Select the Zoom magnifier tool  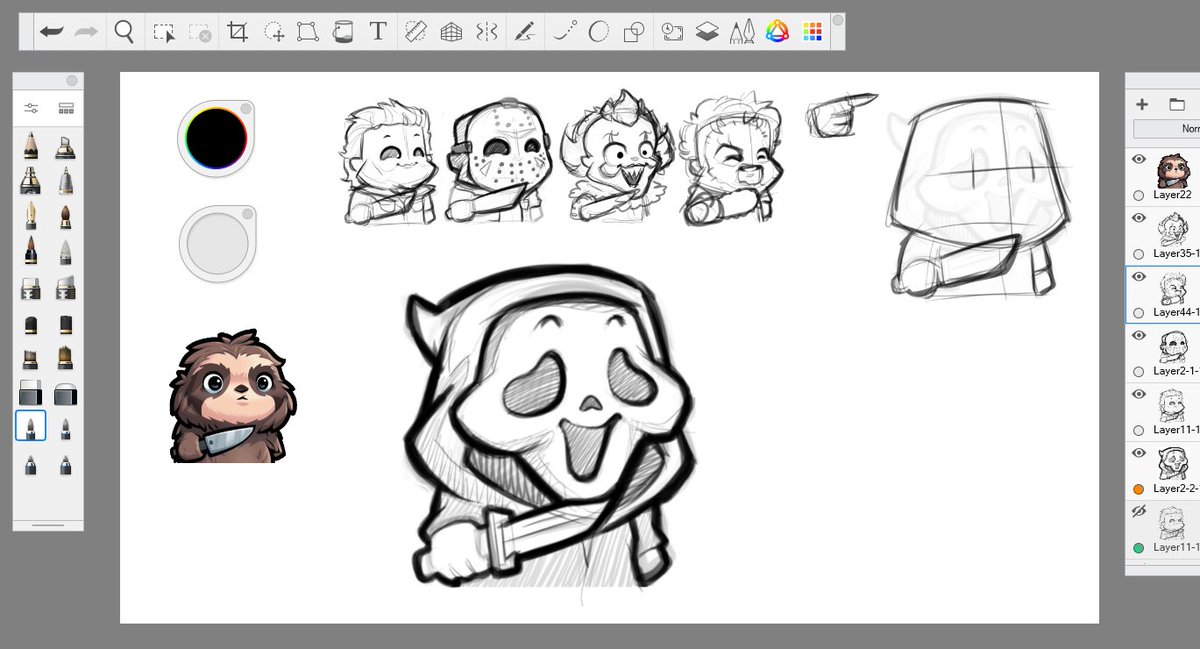pyautogui.click(x=124, y=32)
